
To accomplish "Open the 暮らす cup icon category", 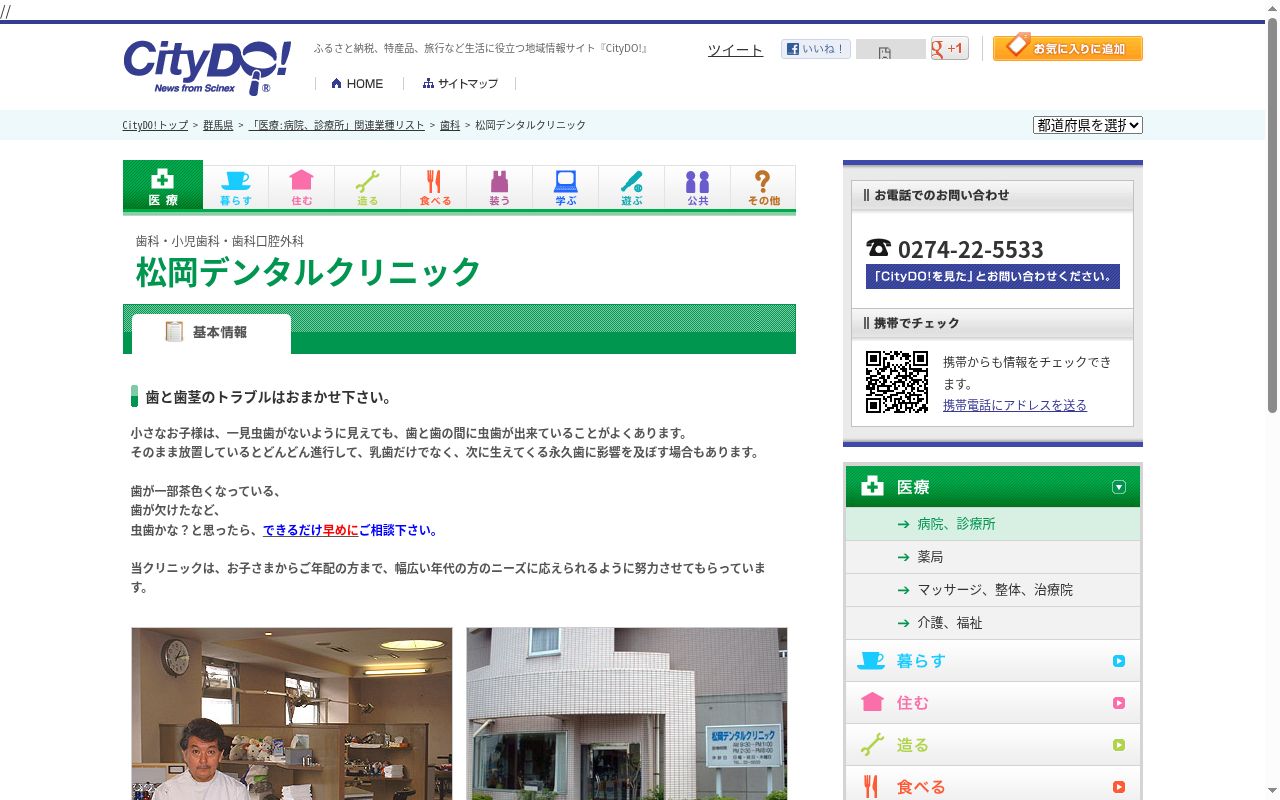I will (236, 187).
